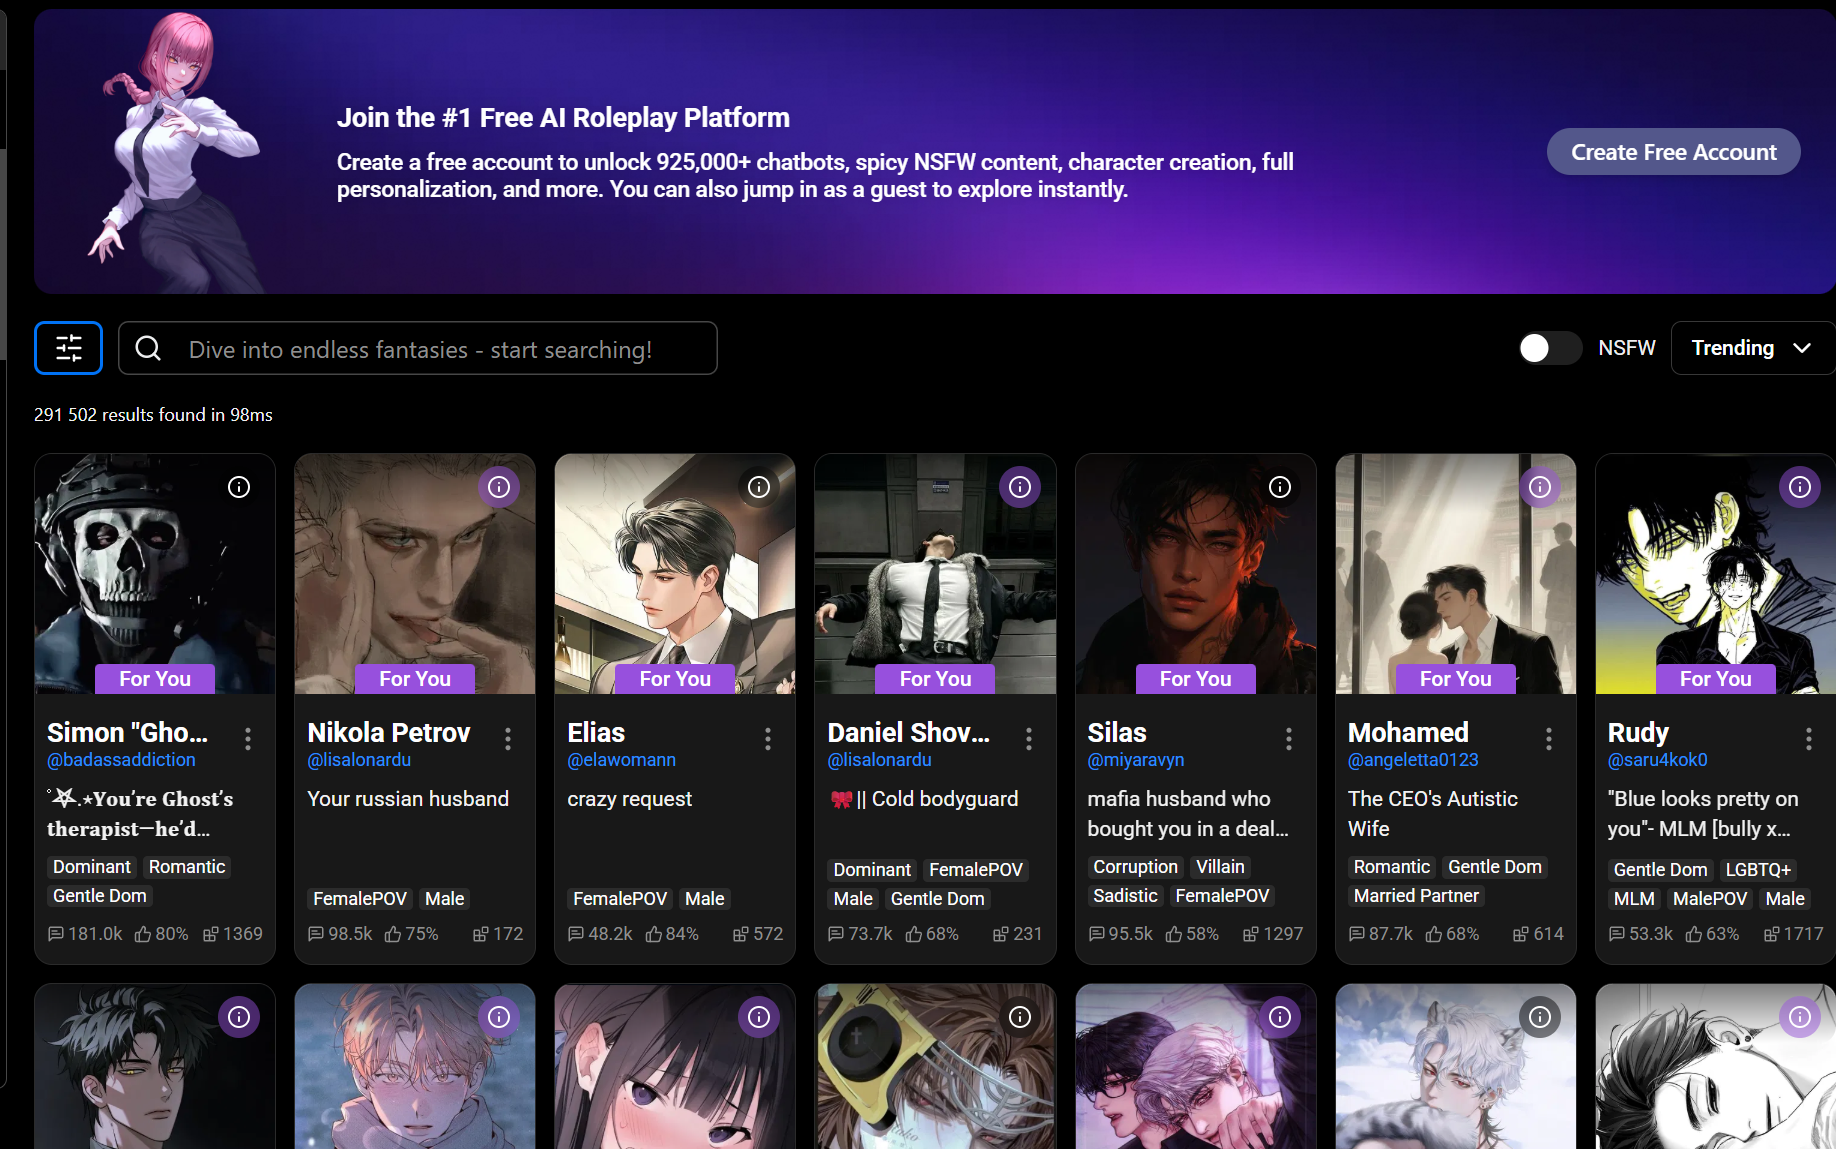Click thumbs-up icon on Nikola Petrov card
Viewport: 1836px width, 1149px height.
393,934
